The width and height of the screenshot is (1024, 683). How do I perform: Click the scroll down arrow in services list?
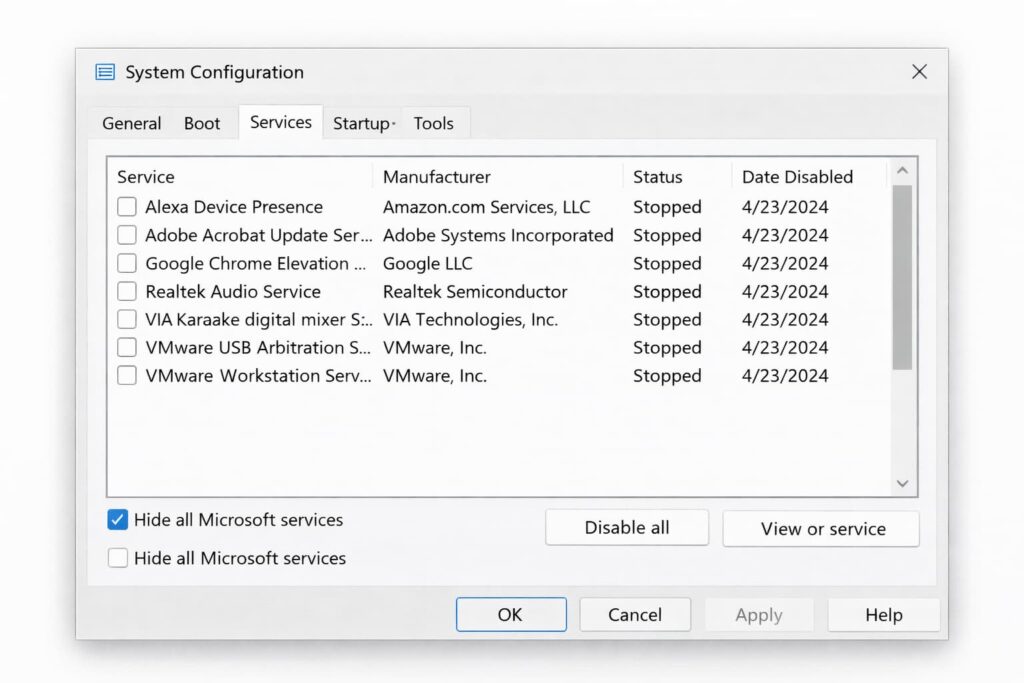point(902,483)
